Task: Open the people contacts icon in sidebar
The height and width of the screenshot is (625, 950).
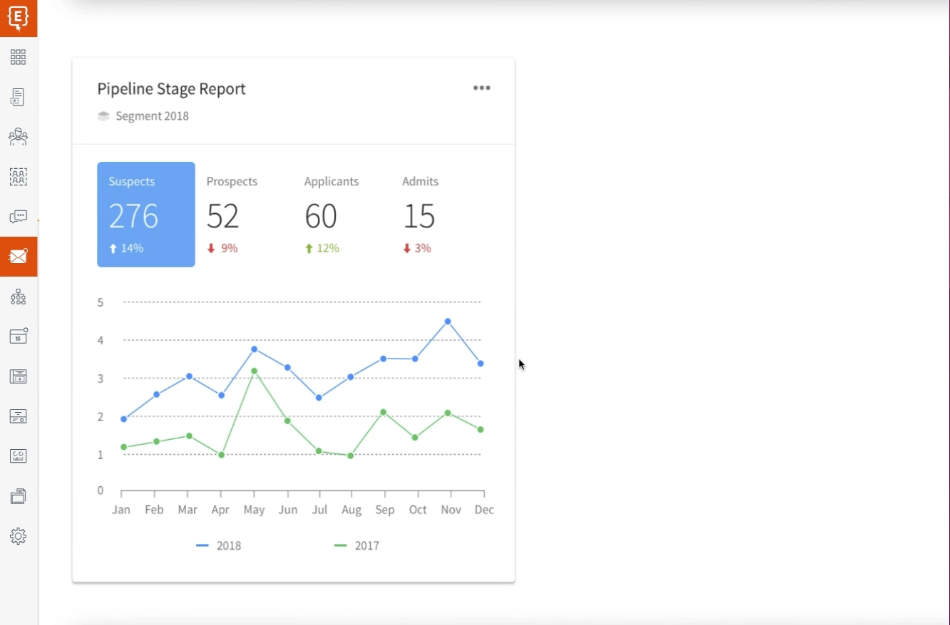Action: pos(18,137)
